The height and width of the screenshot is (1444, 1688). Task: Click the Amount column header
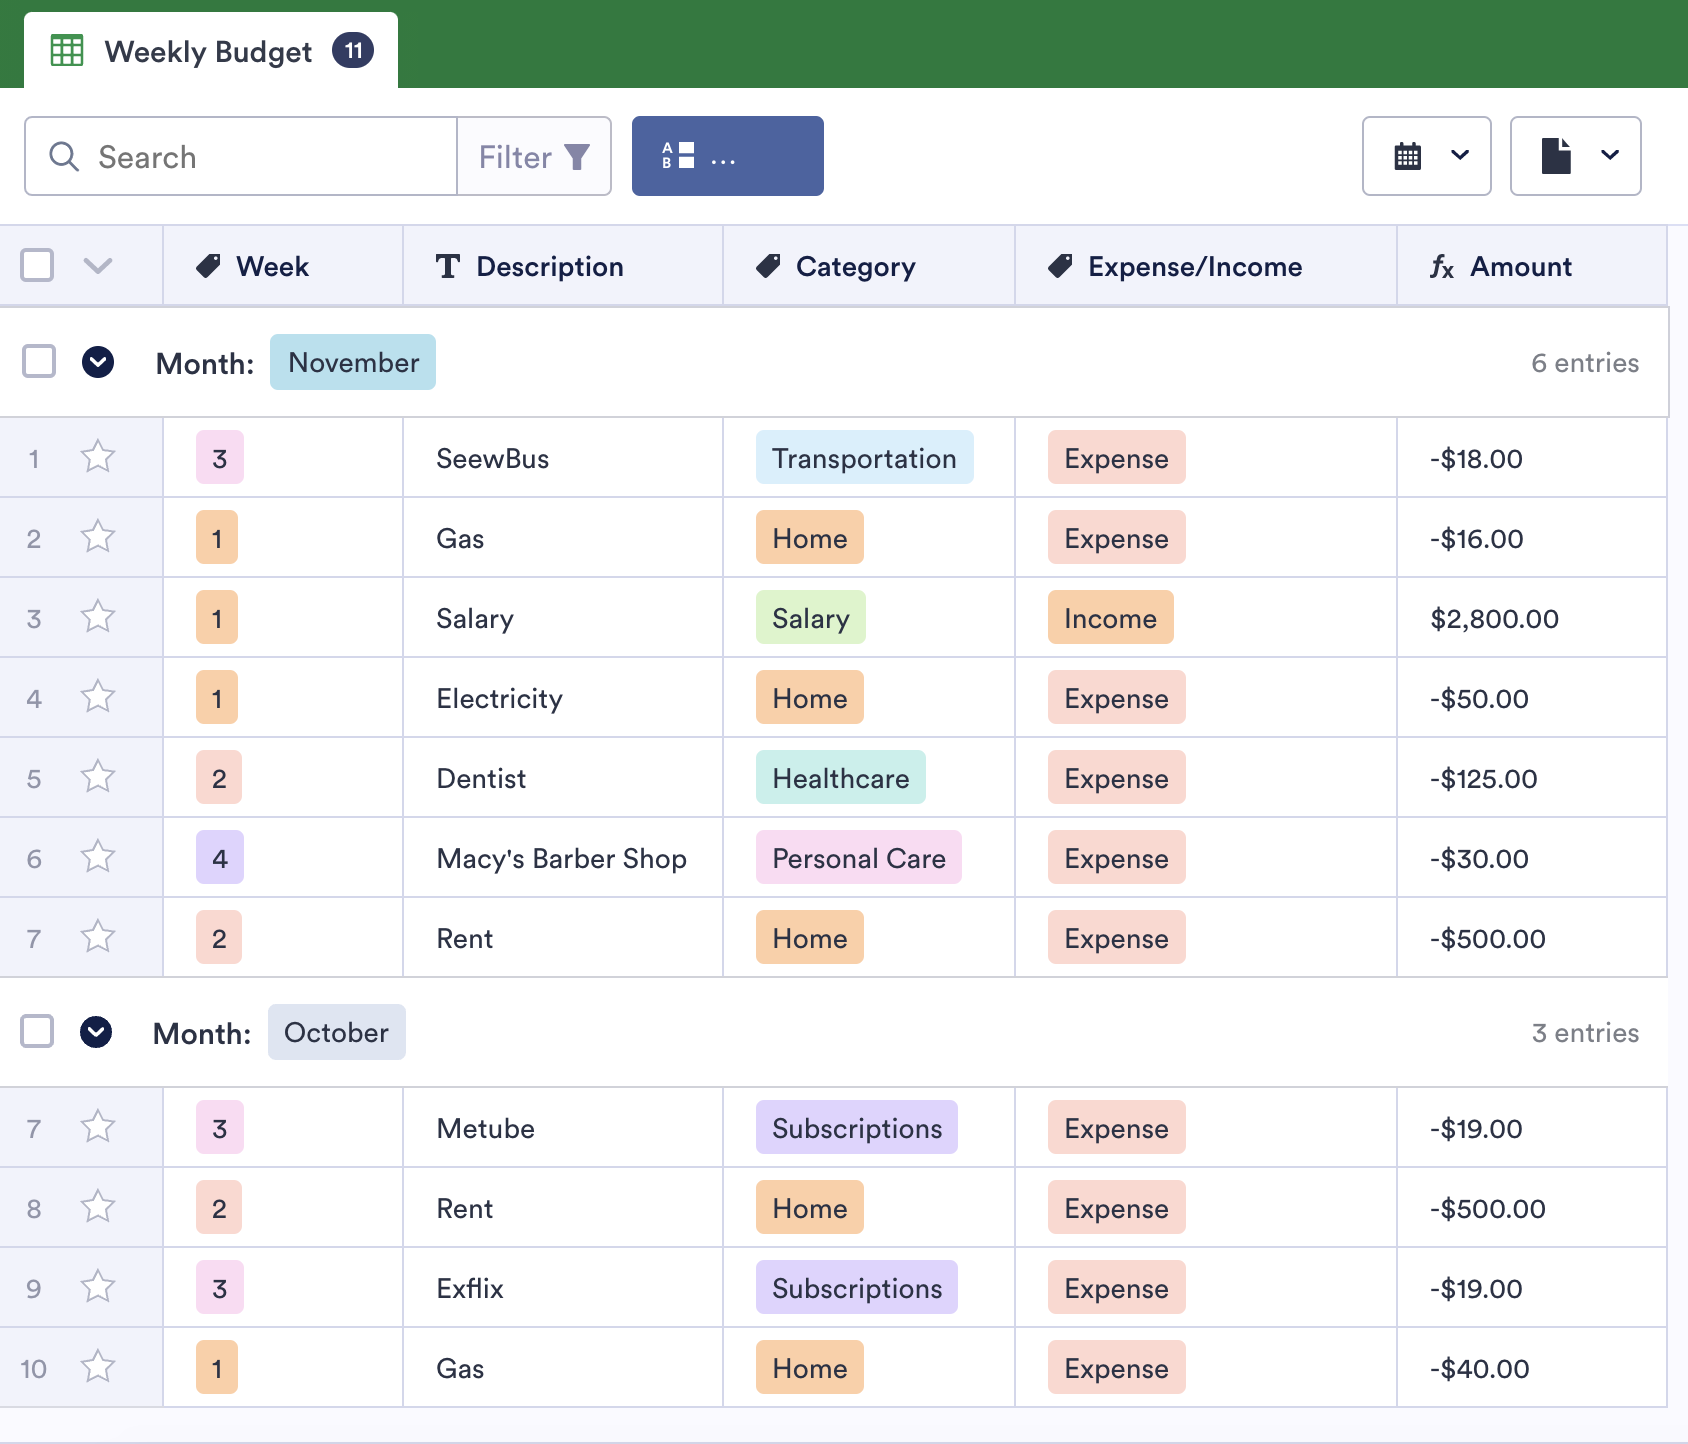(x=1520, y=266)
